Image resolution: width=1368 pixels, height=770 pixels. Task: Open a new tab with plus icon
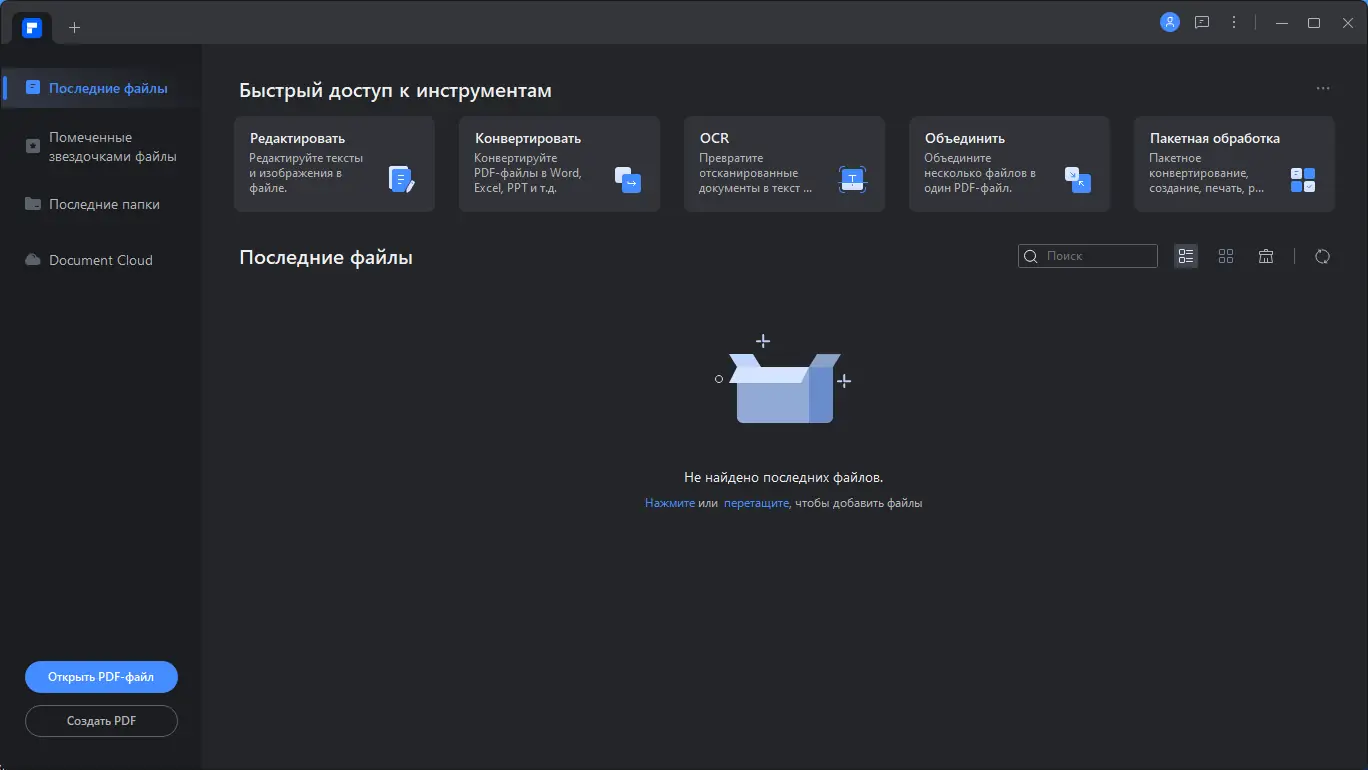(x=74, y=27)
